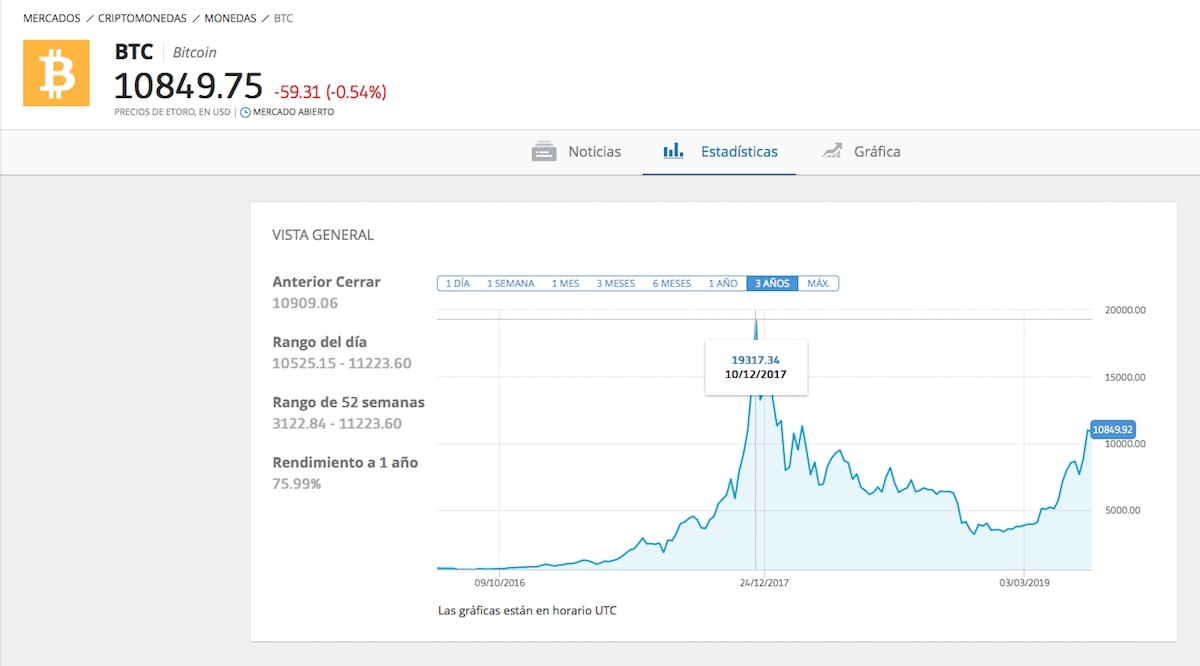Select the 1 DÍA time range
This screenshot has height=666, width=1200.
pyautogui.click(x=457, y=283)
